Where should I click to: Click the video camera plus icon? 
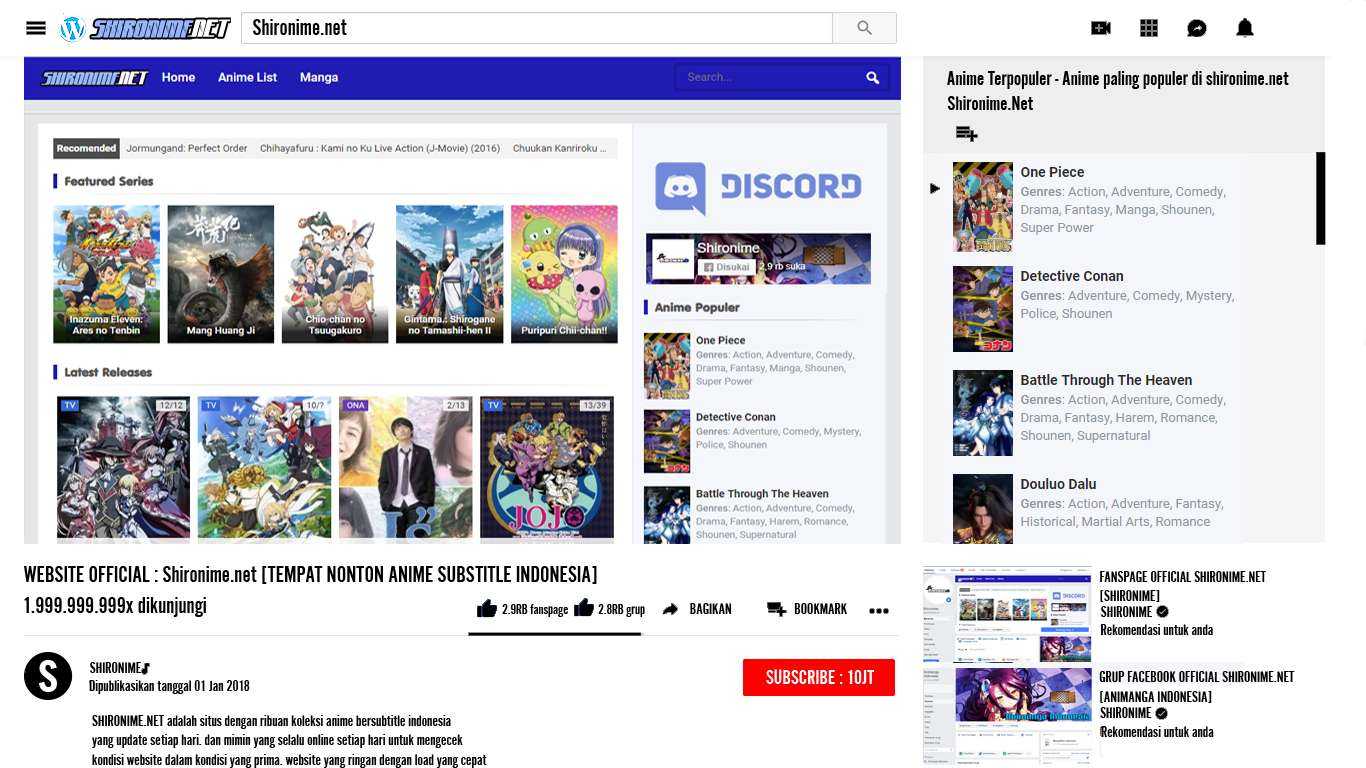pos(1101,28)
